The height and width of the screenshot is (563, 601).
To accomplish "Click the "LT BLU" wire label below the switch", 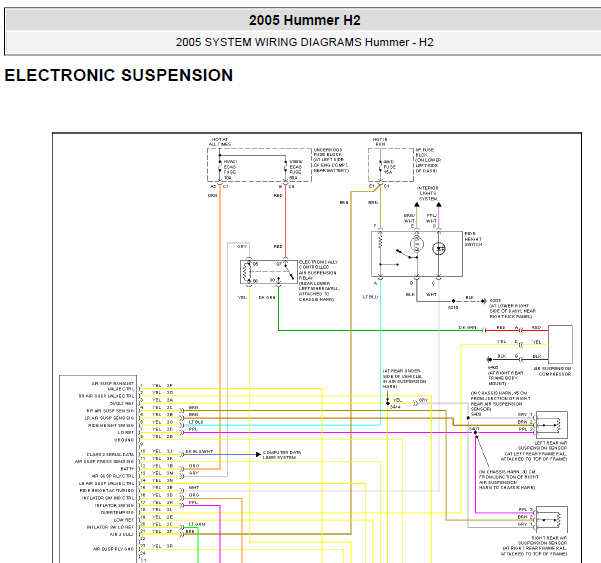I will (x=371, y=297).
